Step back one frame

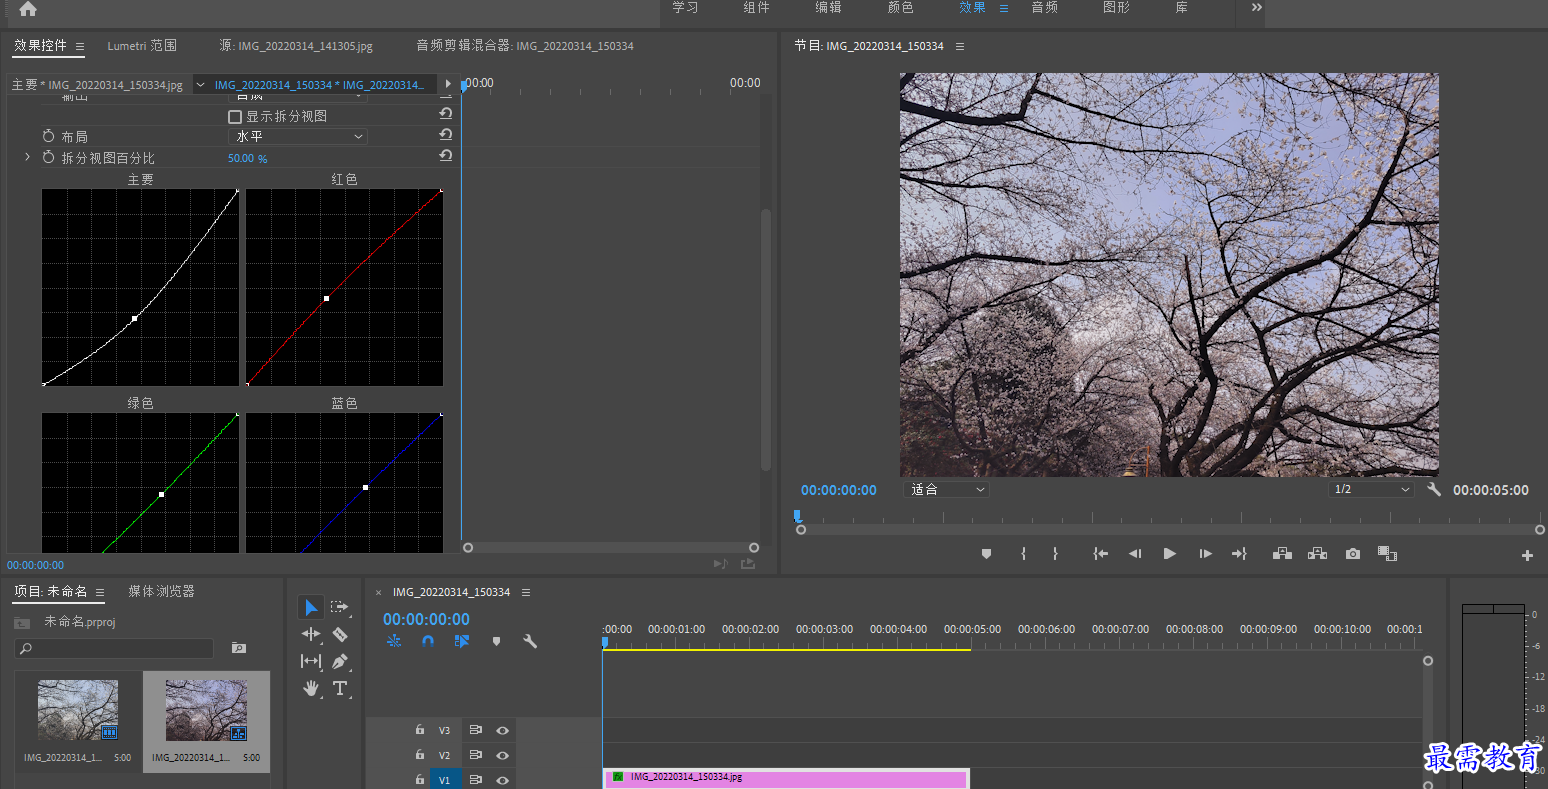pyautogui.click(x=1135, y=554)
